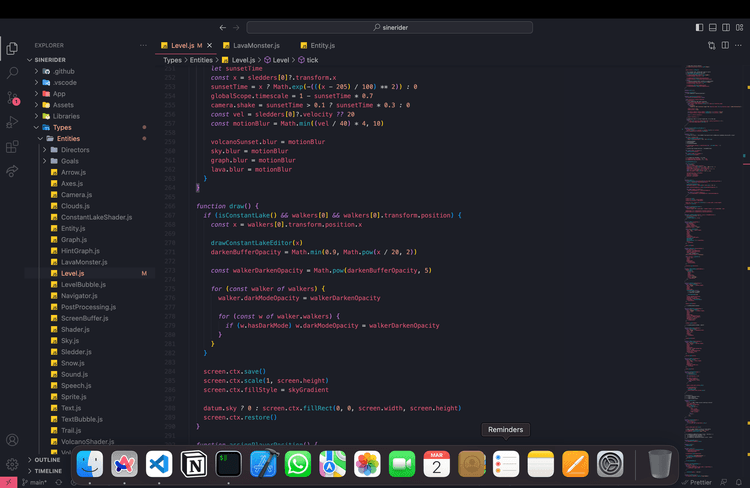Open Sledder.js in the file explorer
This screenshot has height=488, width=750.
[74, 352]
